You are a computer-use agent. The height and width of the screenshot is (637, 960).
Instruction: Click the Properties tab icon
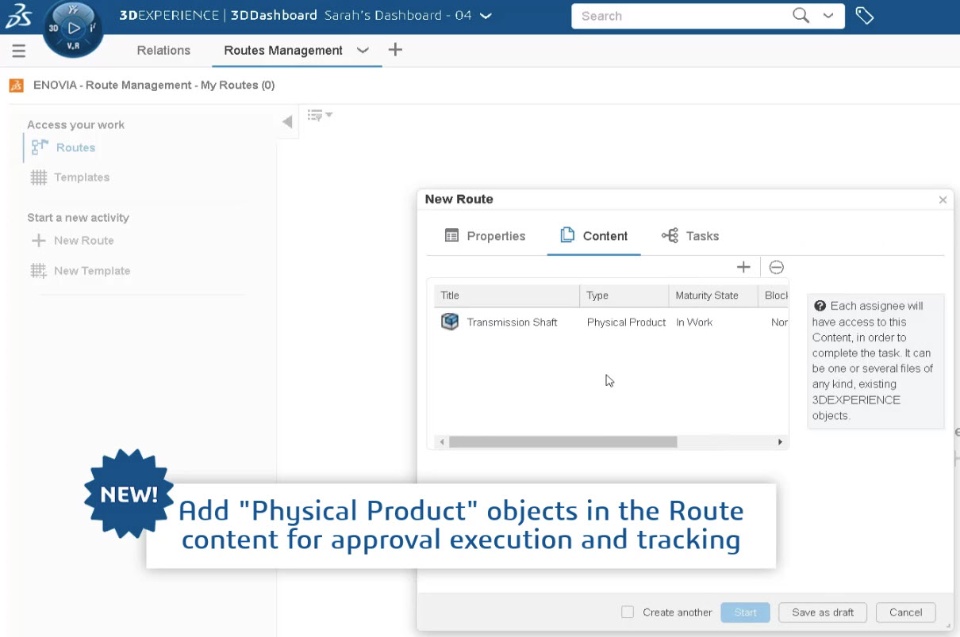point(451,236)
